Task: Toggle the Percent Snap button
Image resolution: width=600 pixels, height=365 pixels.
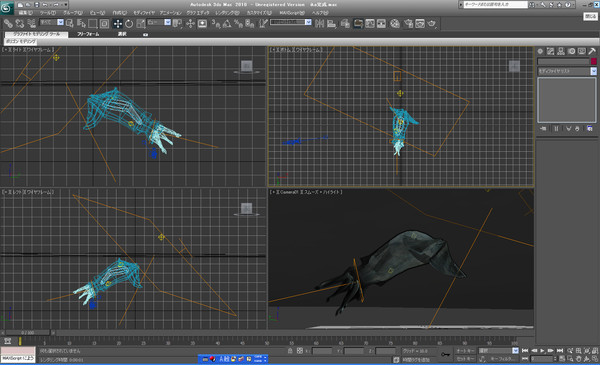Action: (x=238, y=24)
